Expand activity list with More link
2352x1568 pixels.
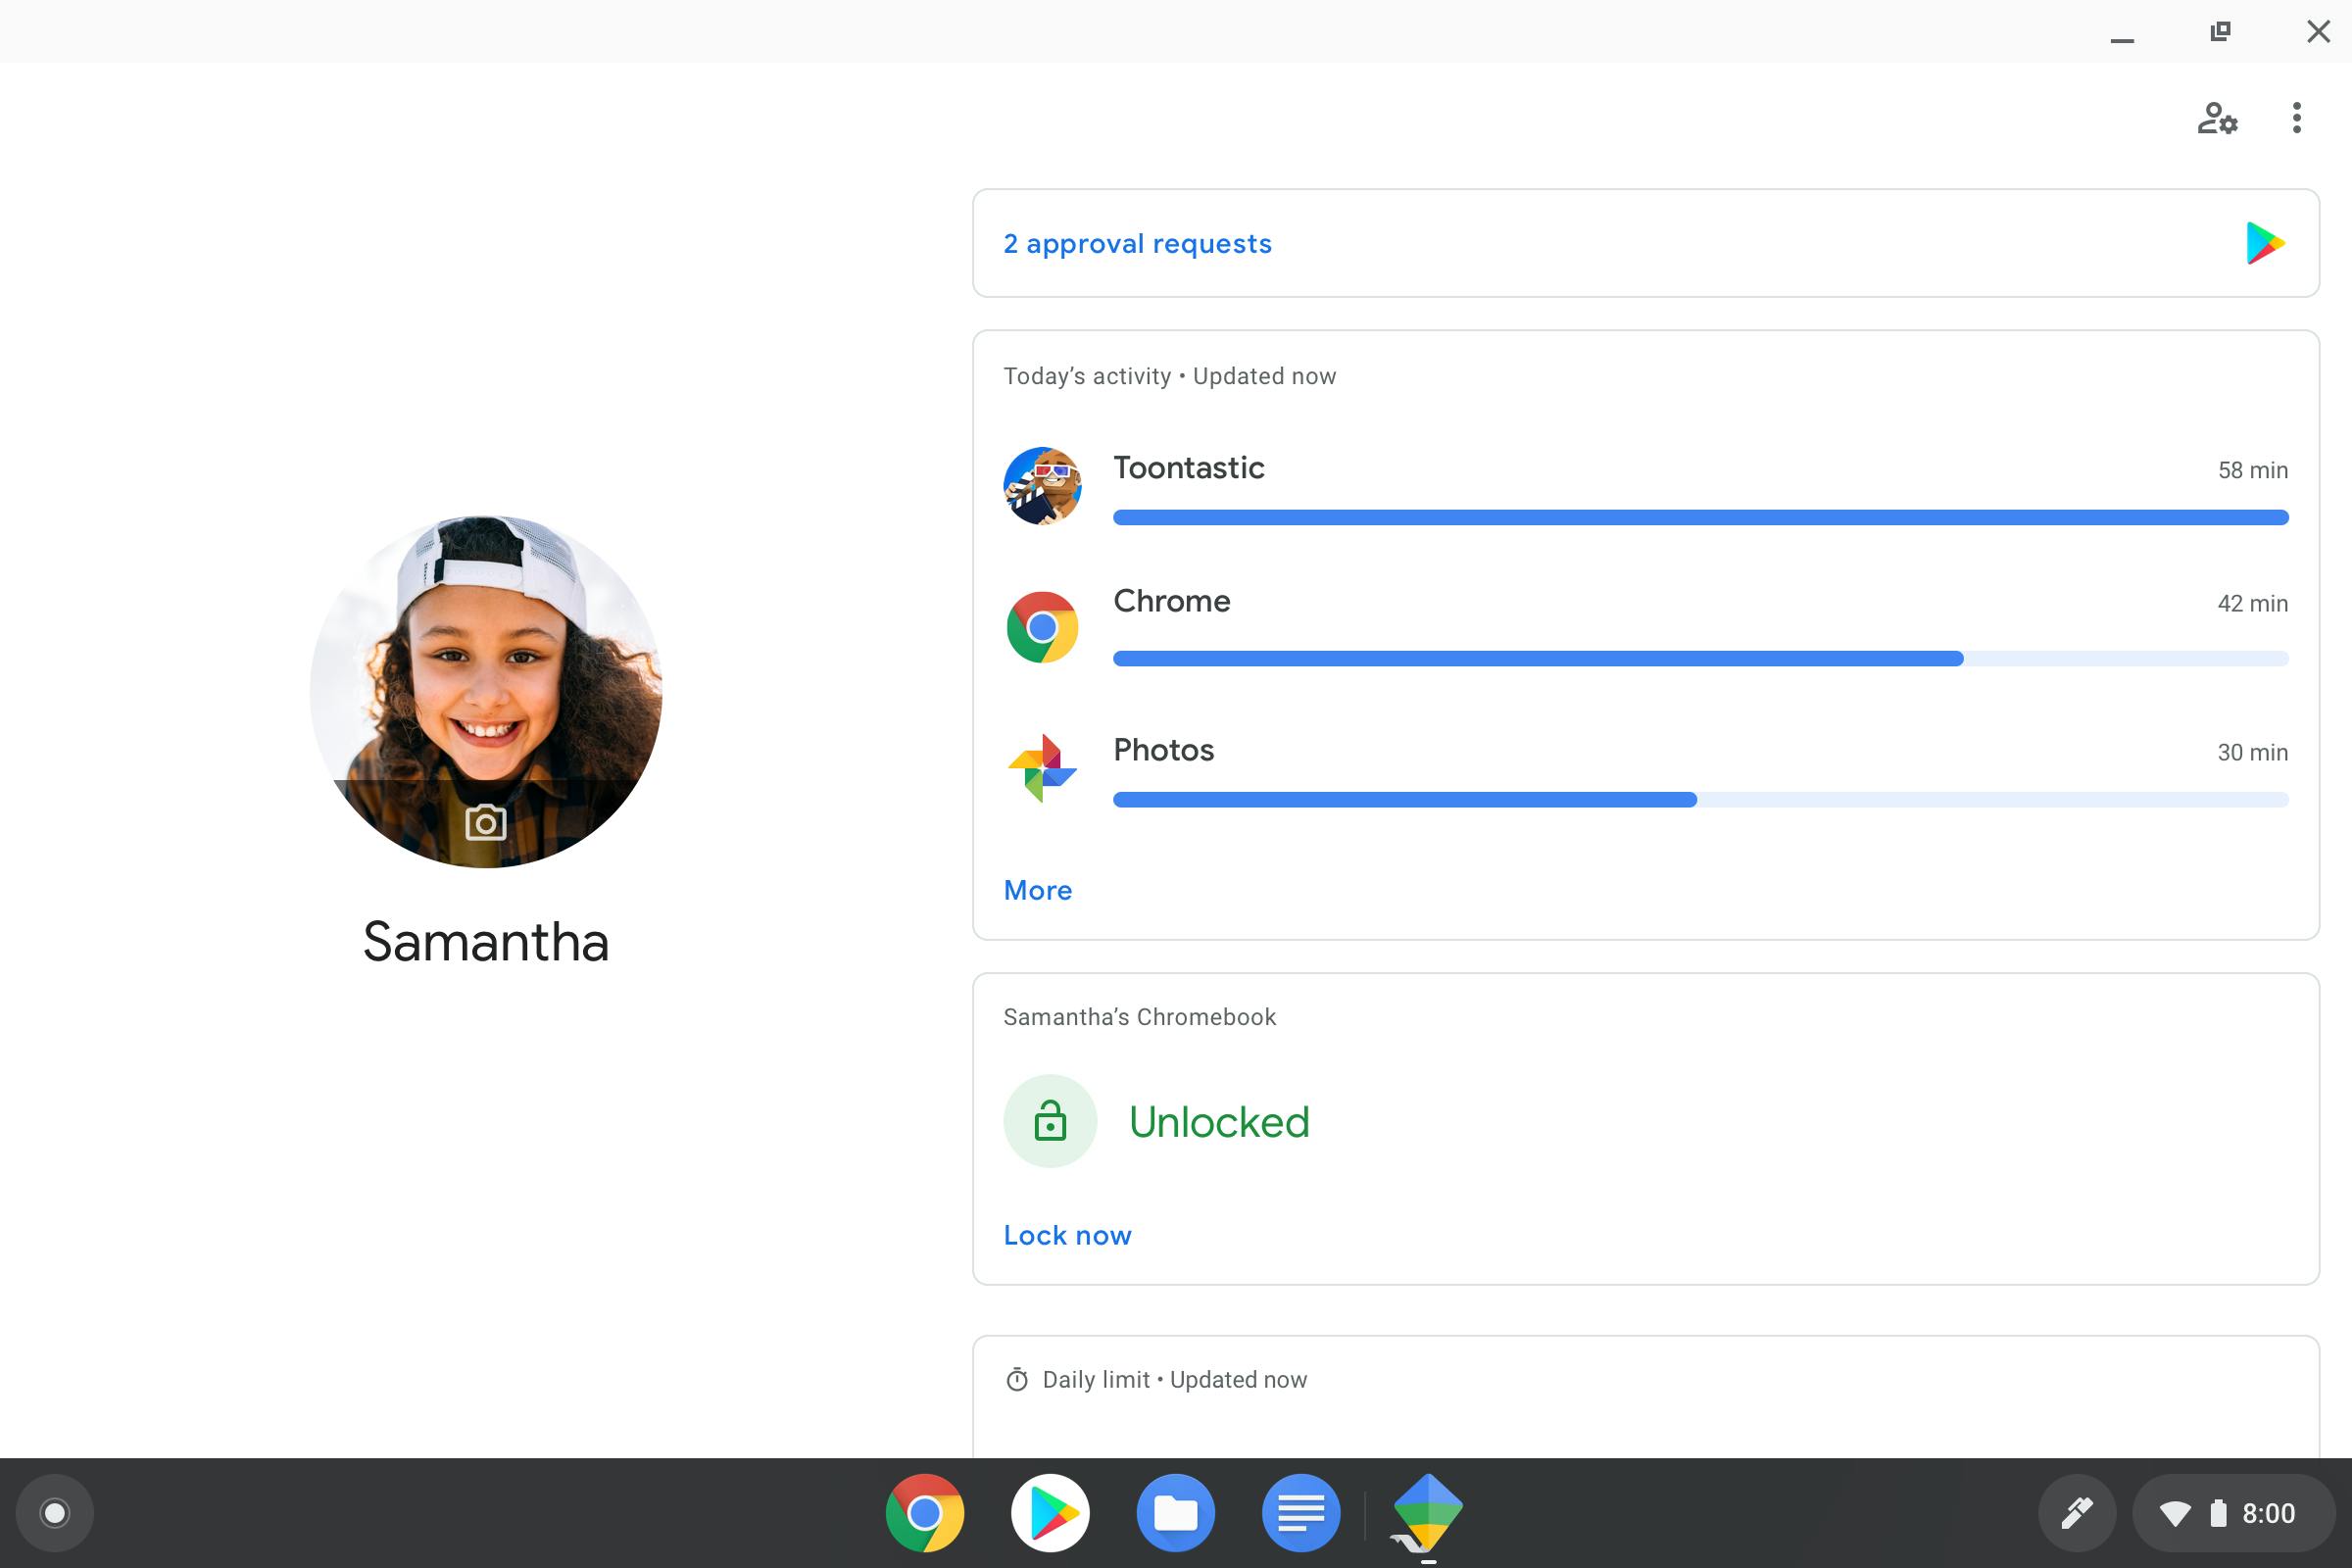[1037, 890]
